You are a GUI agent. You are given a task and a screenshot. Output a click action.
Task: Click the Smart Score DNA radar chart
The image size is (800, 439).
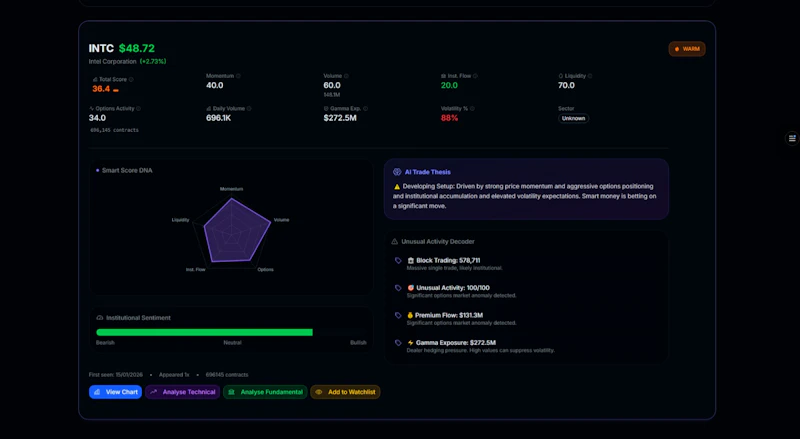[x=232, y=231]
